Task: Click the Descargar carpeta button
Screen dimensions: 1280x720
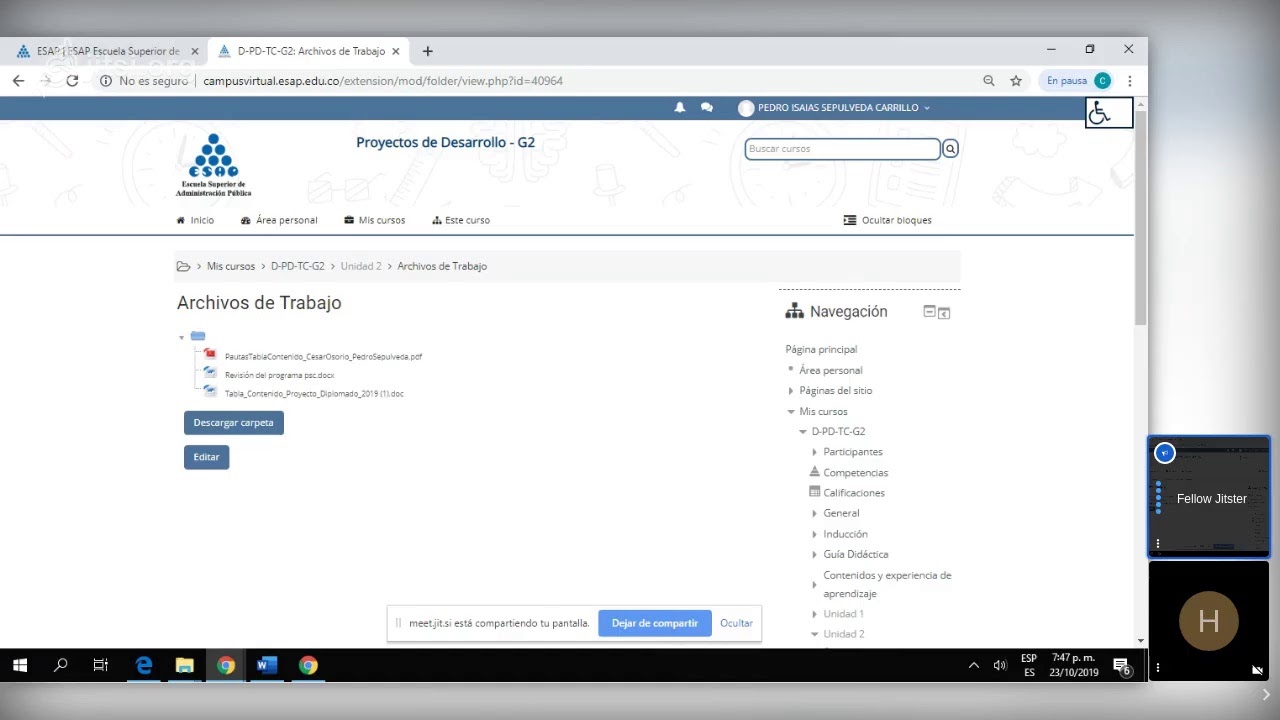Action: coord(234,423)
